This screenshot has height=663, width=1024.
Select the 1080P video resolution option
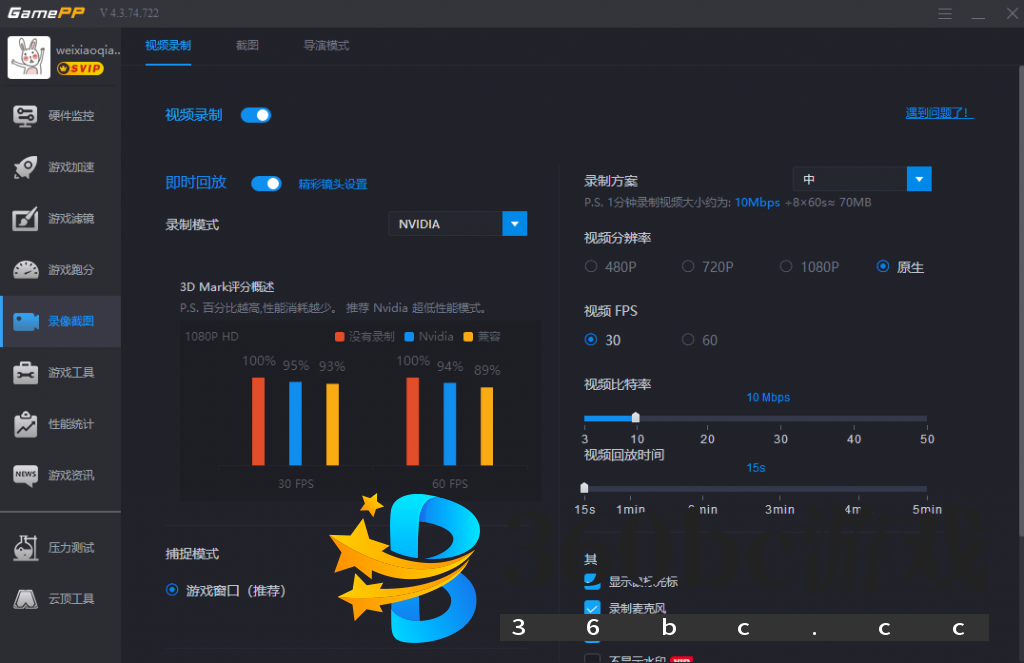tap(787, 267)
